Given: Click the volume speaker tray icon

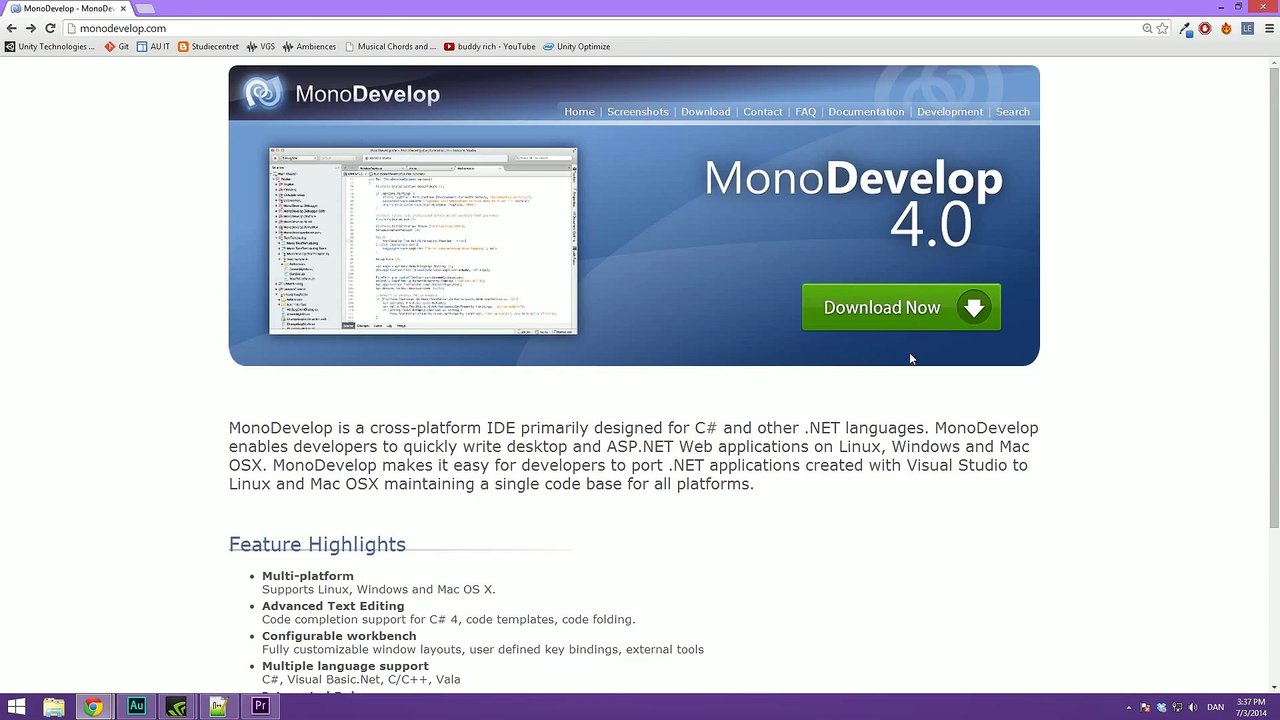Looking at the screenshot, I should pyautogui.click(x=1193, y=708).
